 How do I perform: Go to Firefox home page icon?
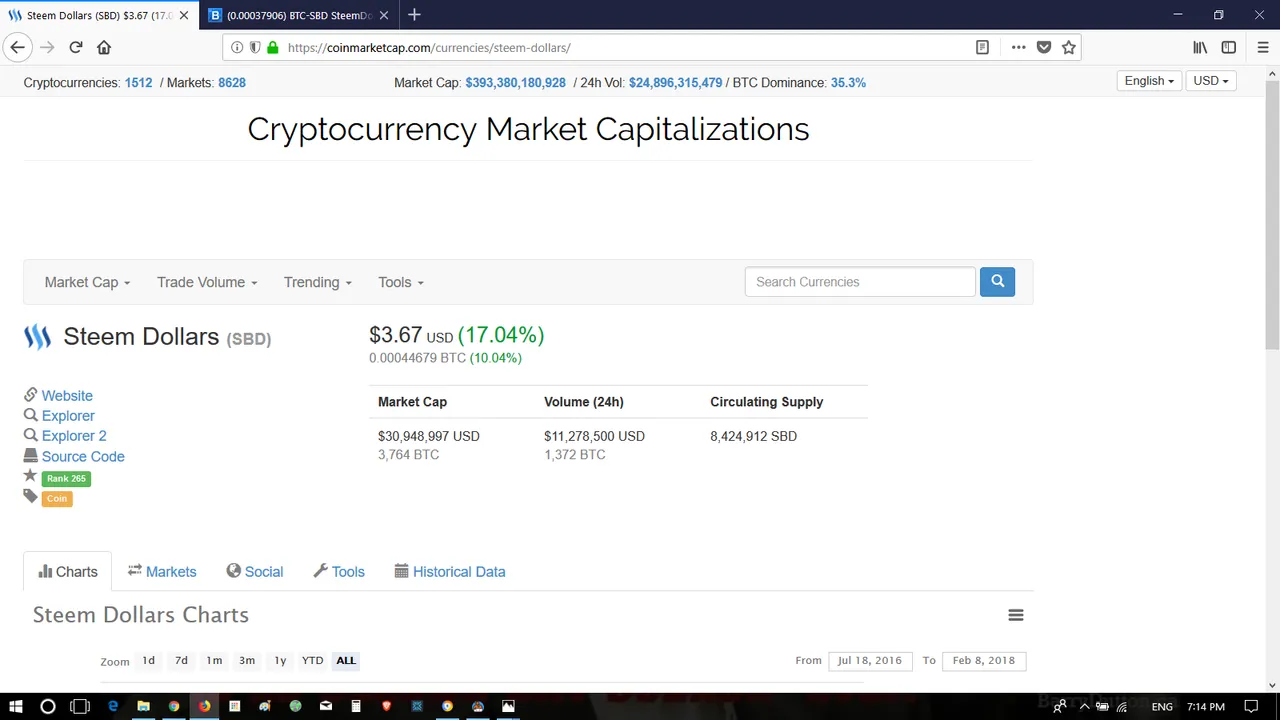104,47
